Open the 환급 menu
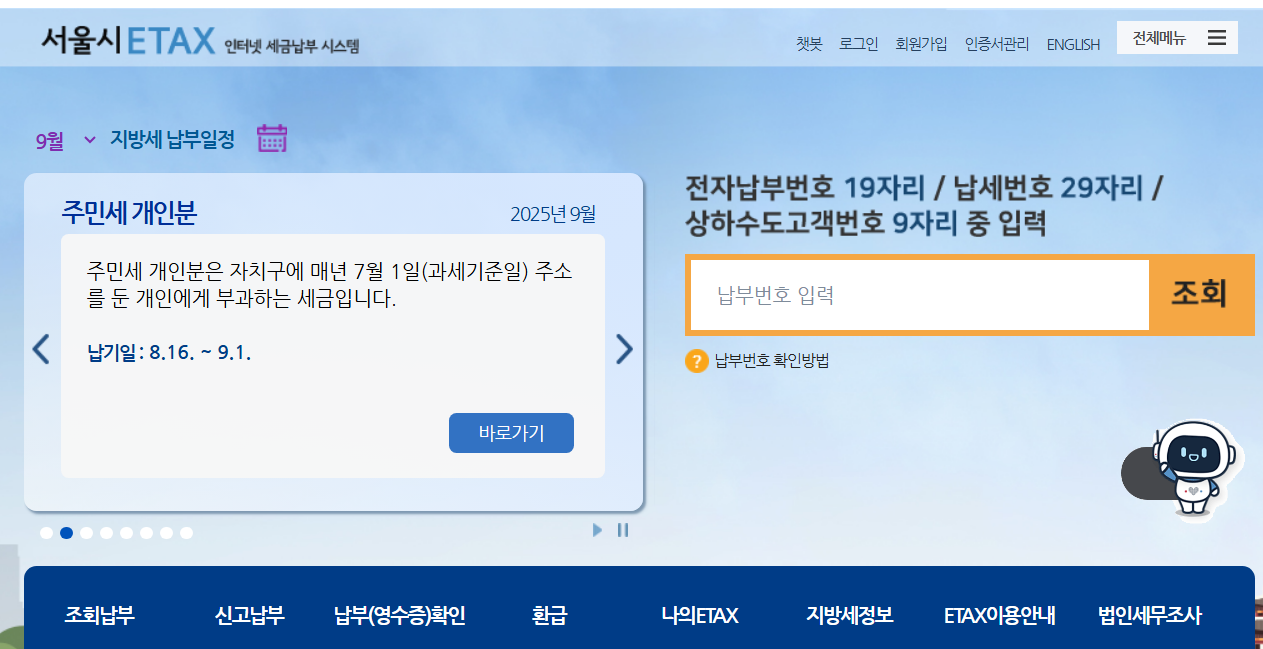 [550, 616]
